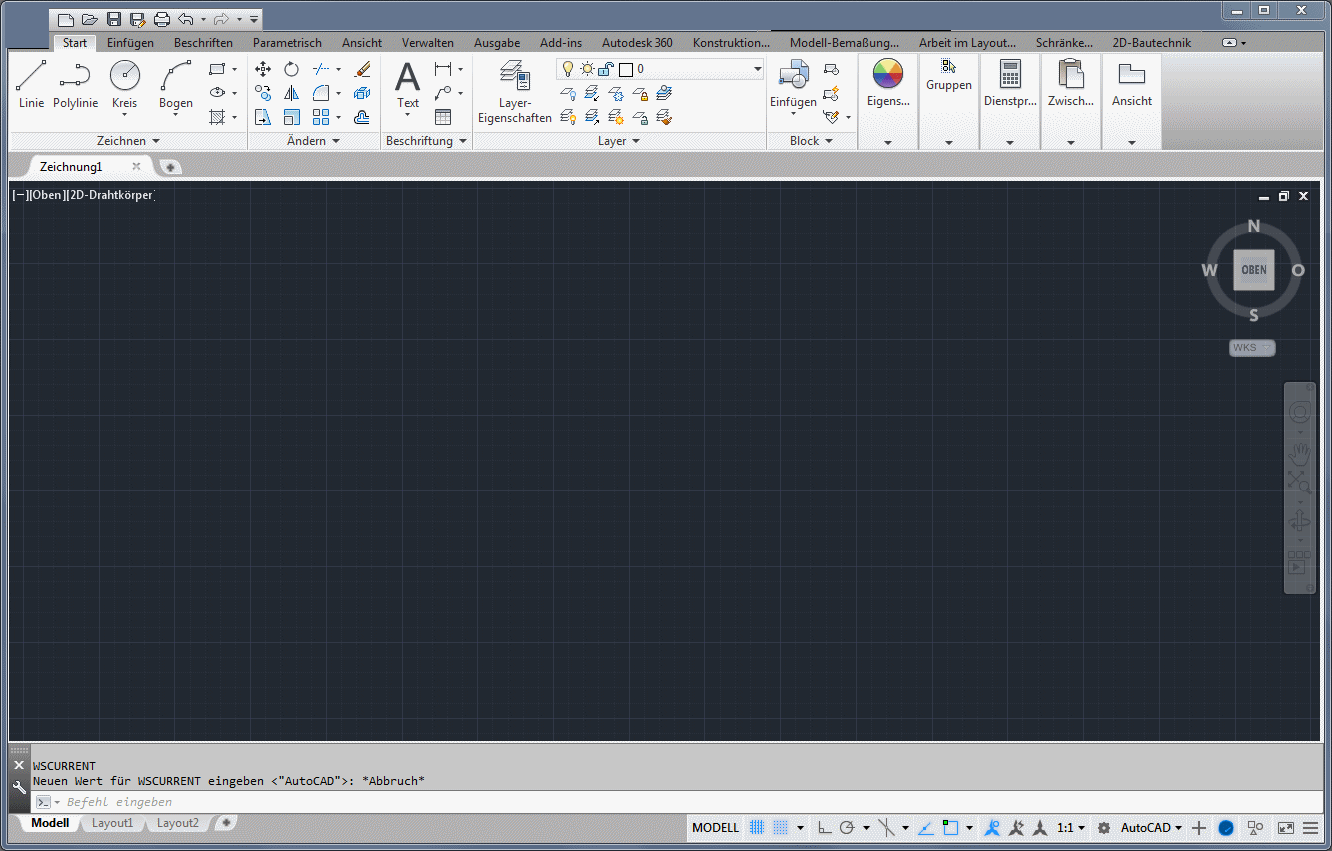This screenshot has width=1332, height=851.
Task: Expand the Block panel
Action: pos(811,141)
